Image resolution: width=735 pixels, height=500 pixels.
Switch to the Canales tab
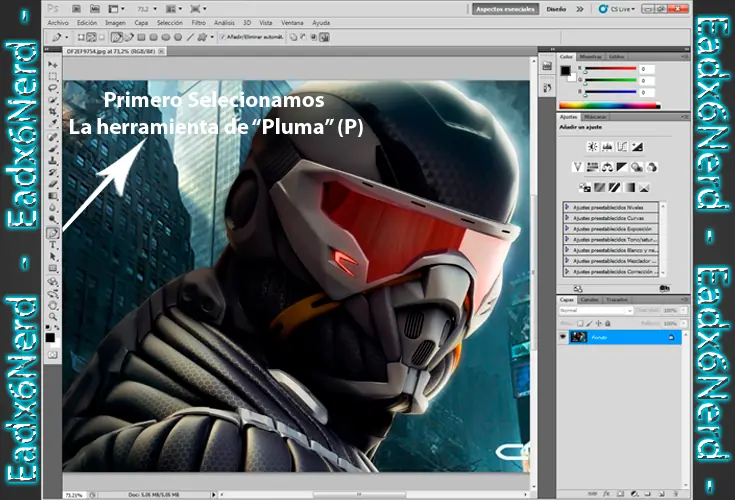(x=589, y=299)
